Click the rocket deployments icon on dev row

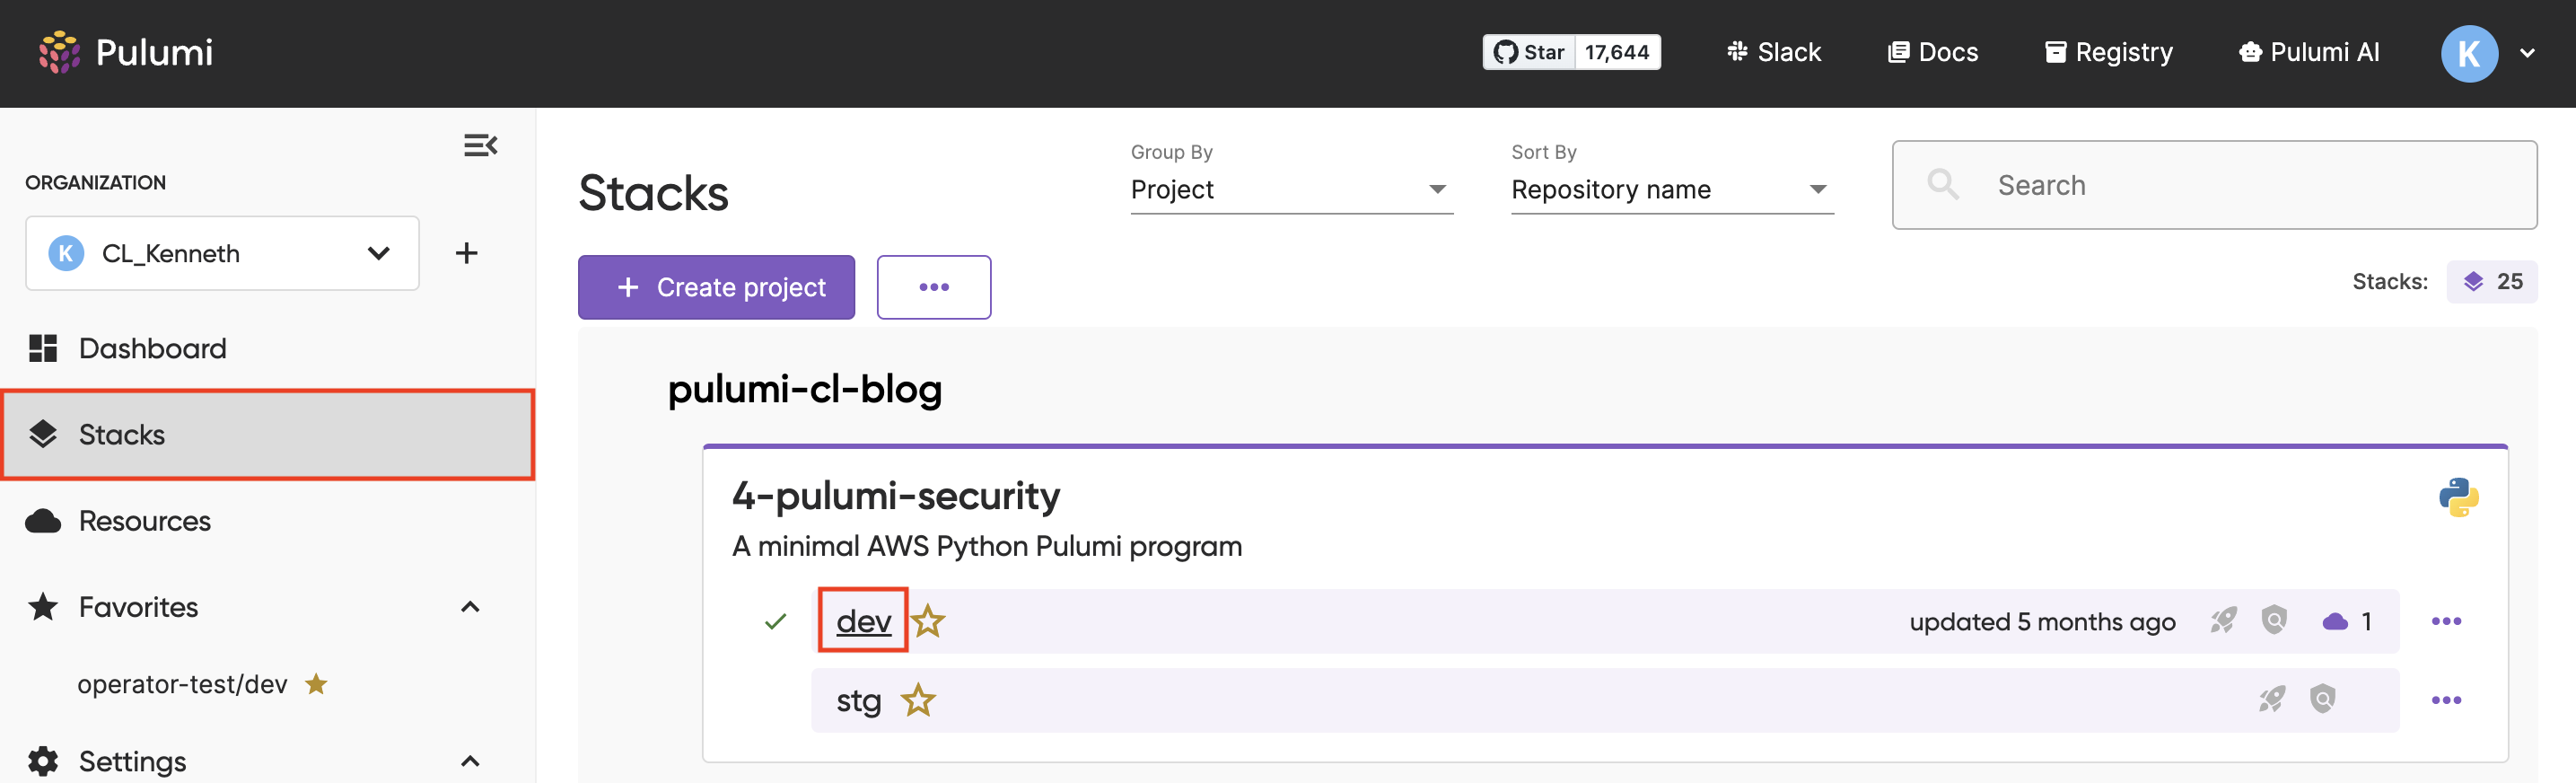coord(2222,621)
